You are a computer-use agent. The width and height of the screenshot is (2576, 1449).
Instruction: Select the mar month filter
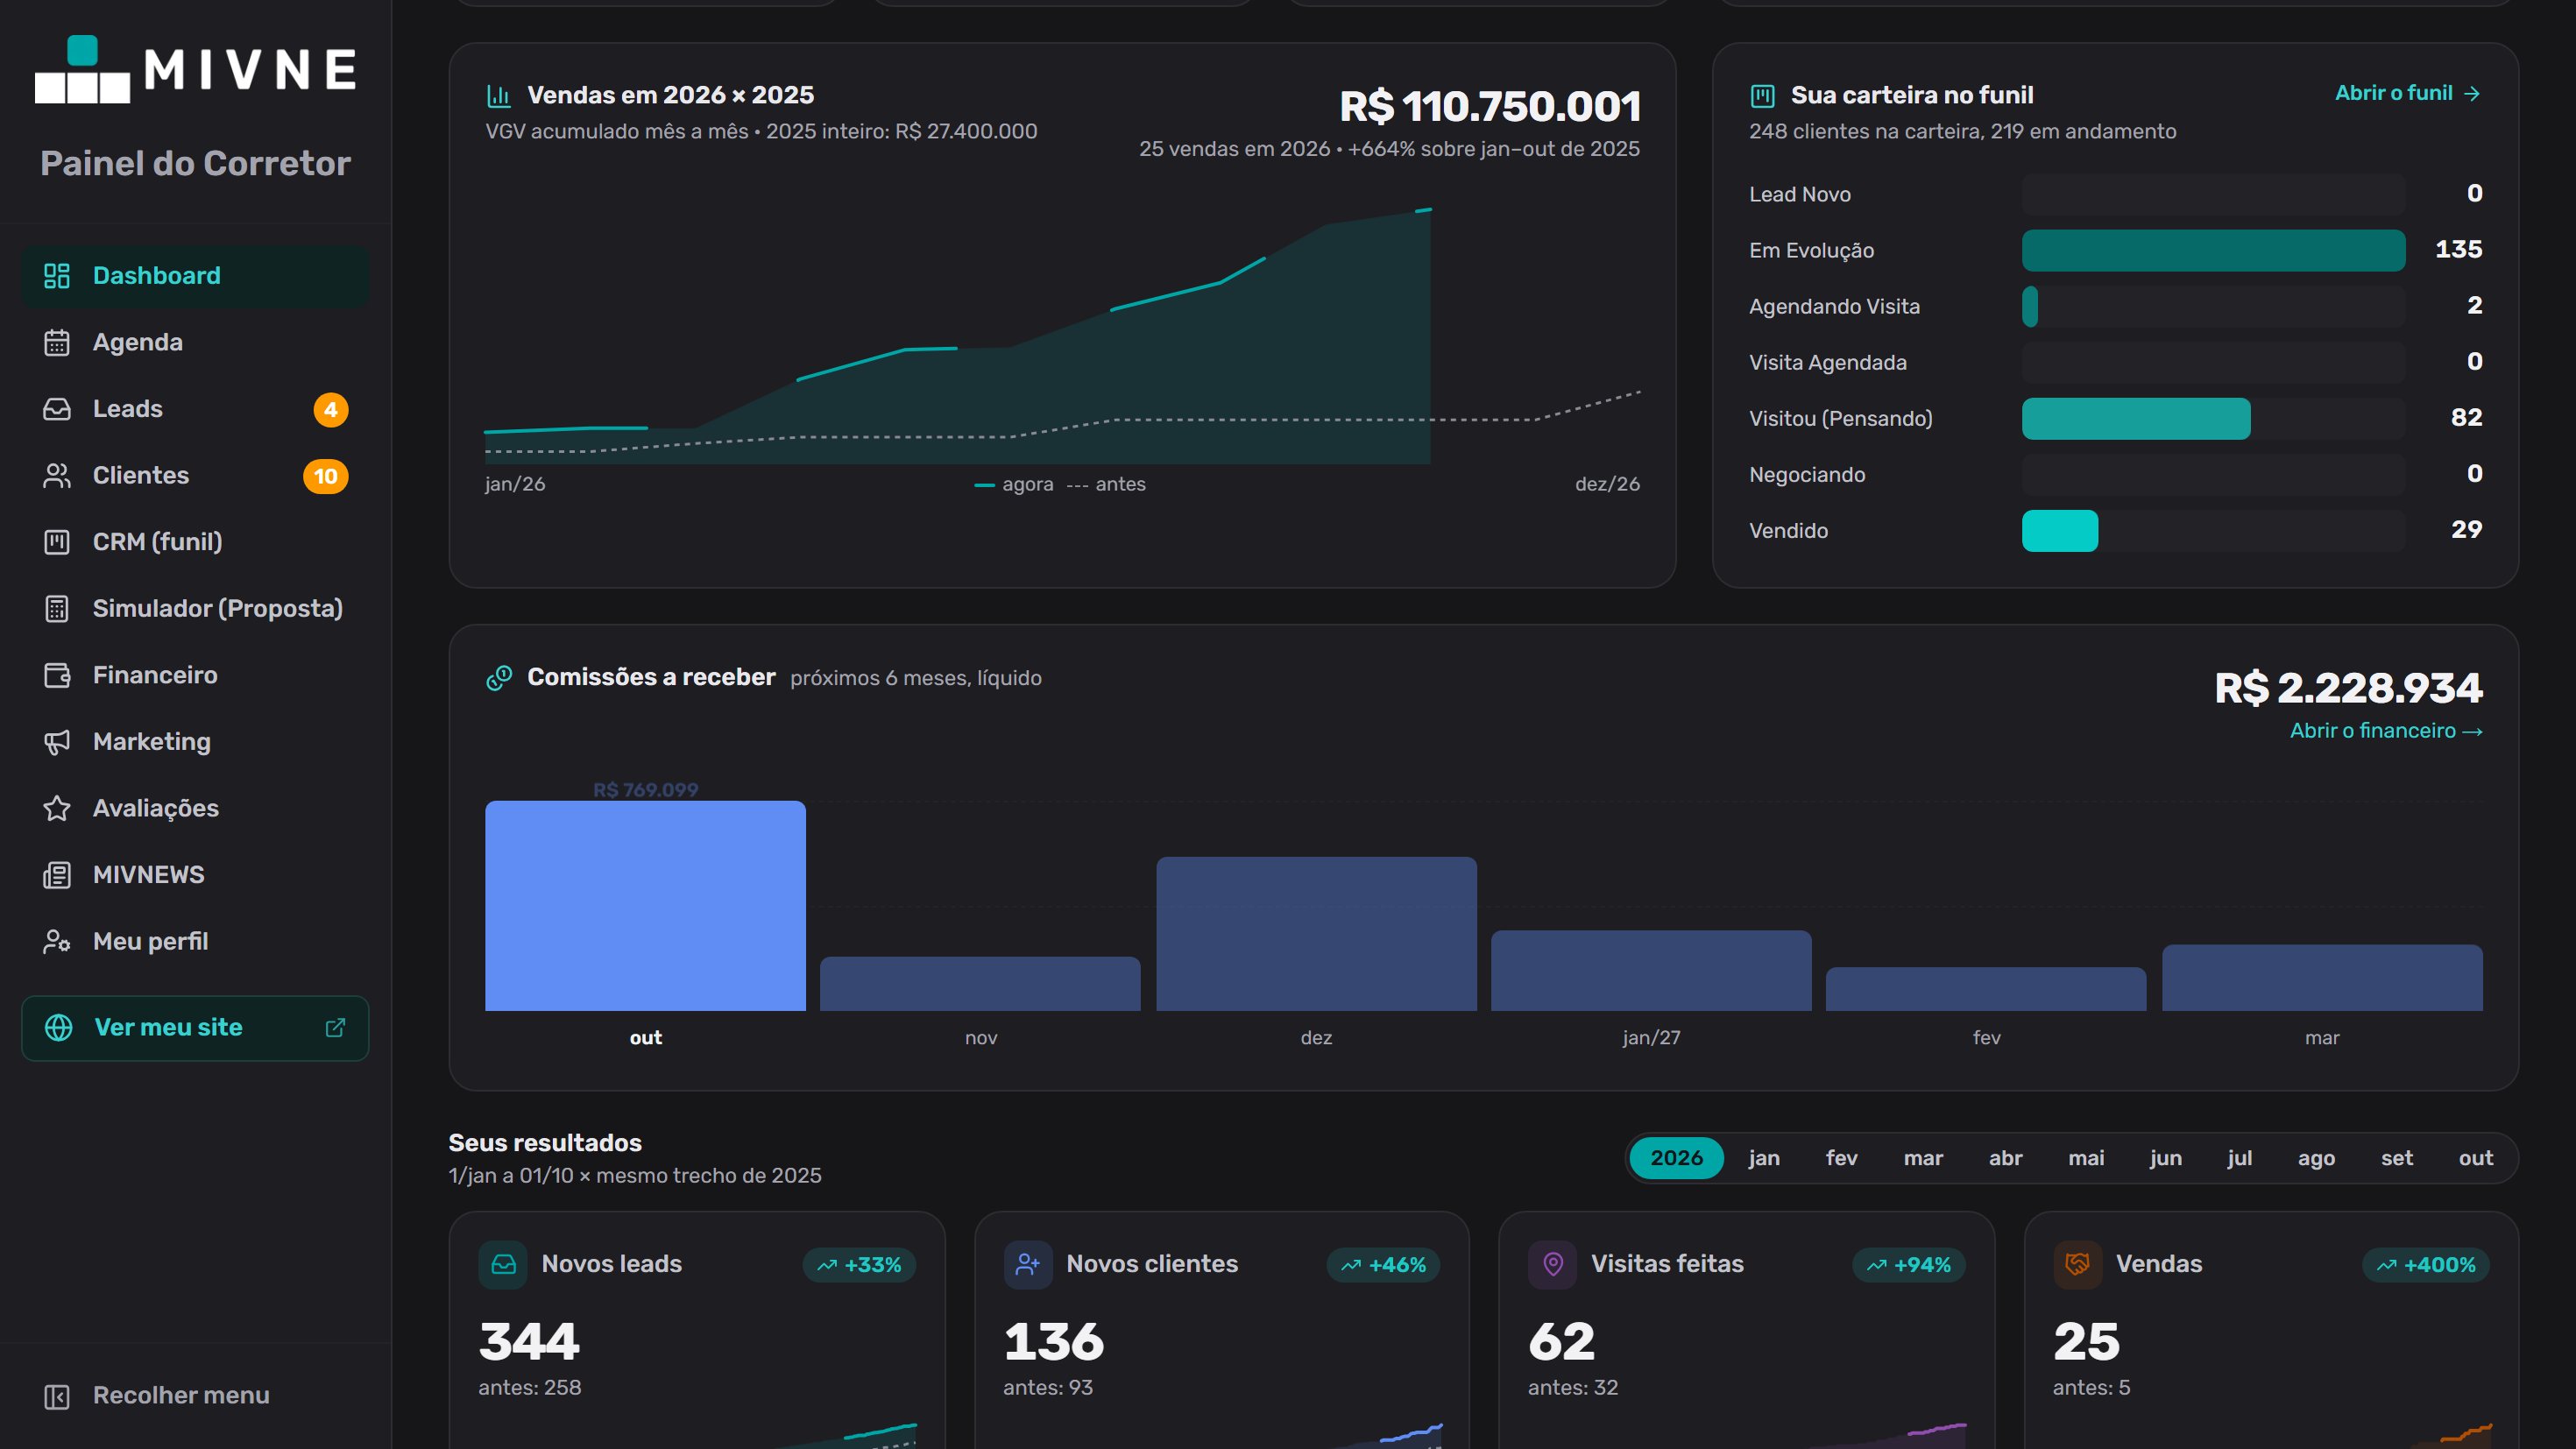(x=1922, y=1158)
